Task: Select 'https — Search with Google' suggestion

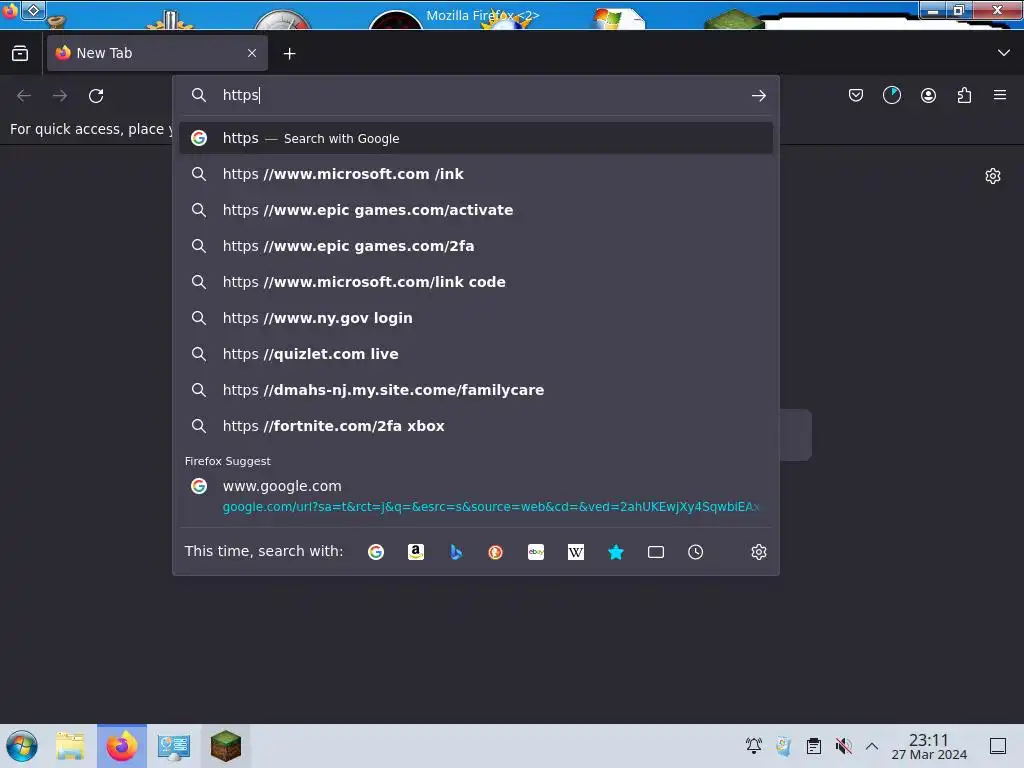Action: (x=476, y=138)
